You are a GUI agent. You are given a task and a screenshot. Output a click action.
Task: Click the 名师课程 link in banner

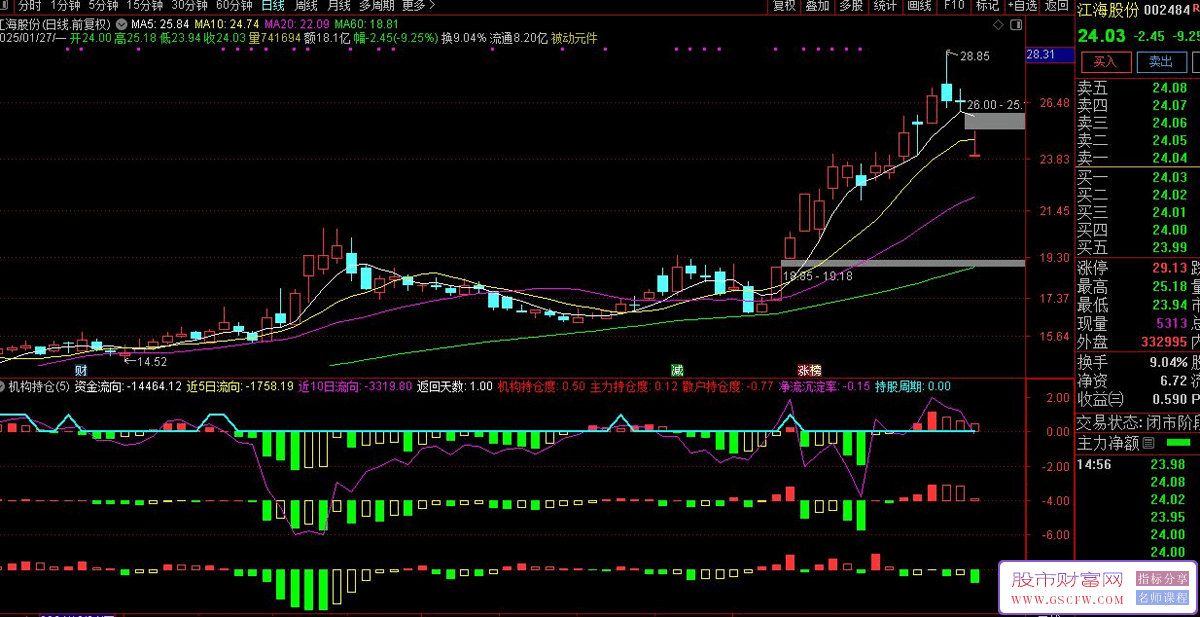[1163, 597]
